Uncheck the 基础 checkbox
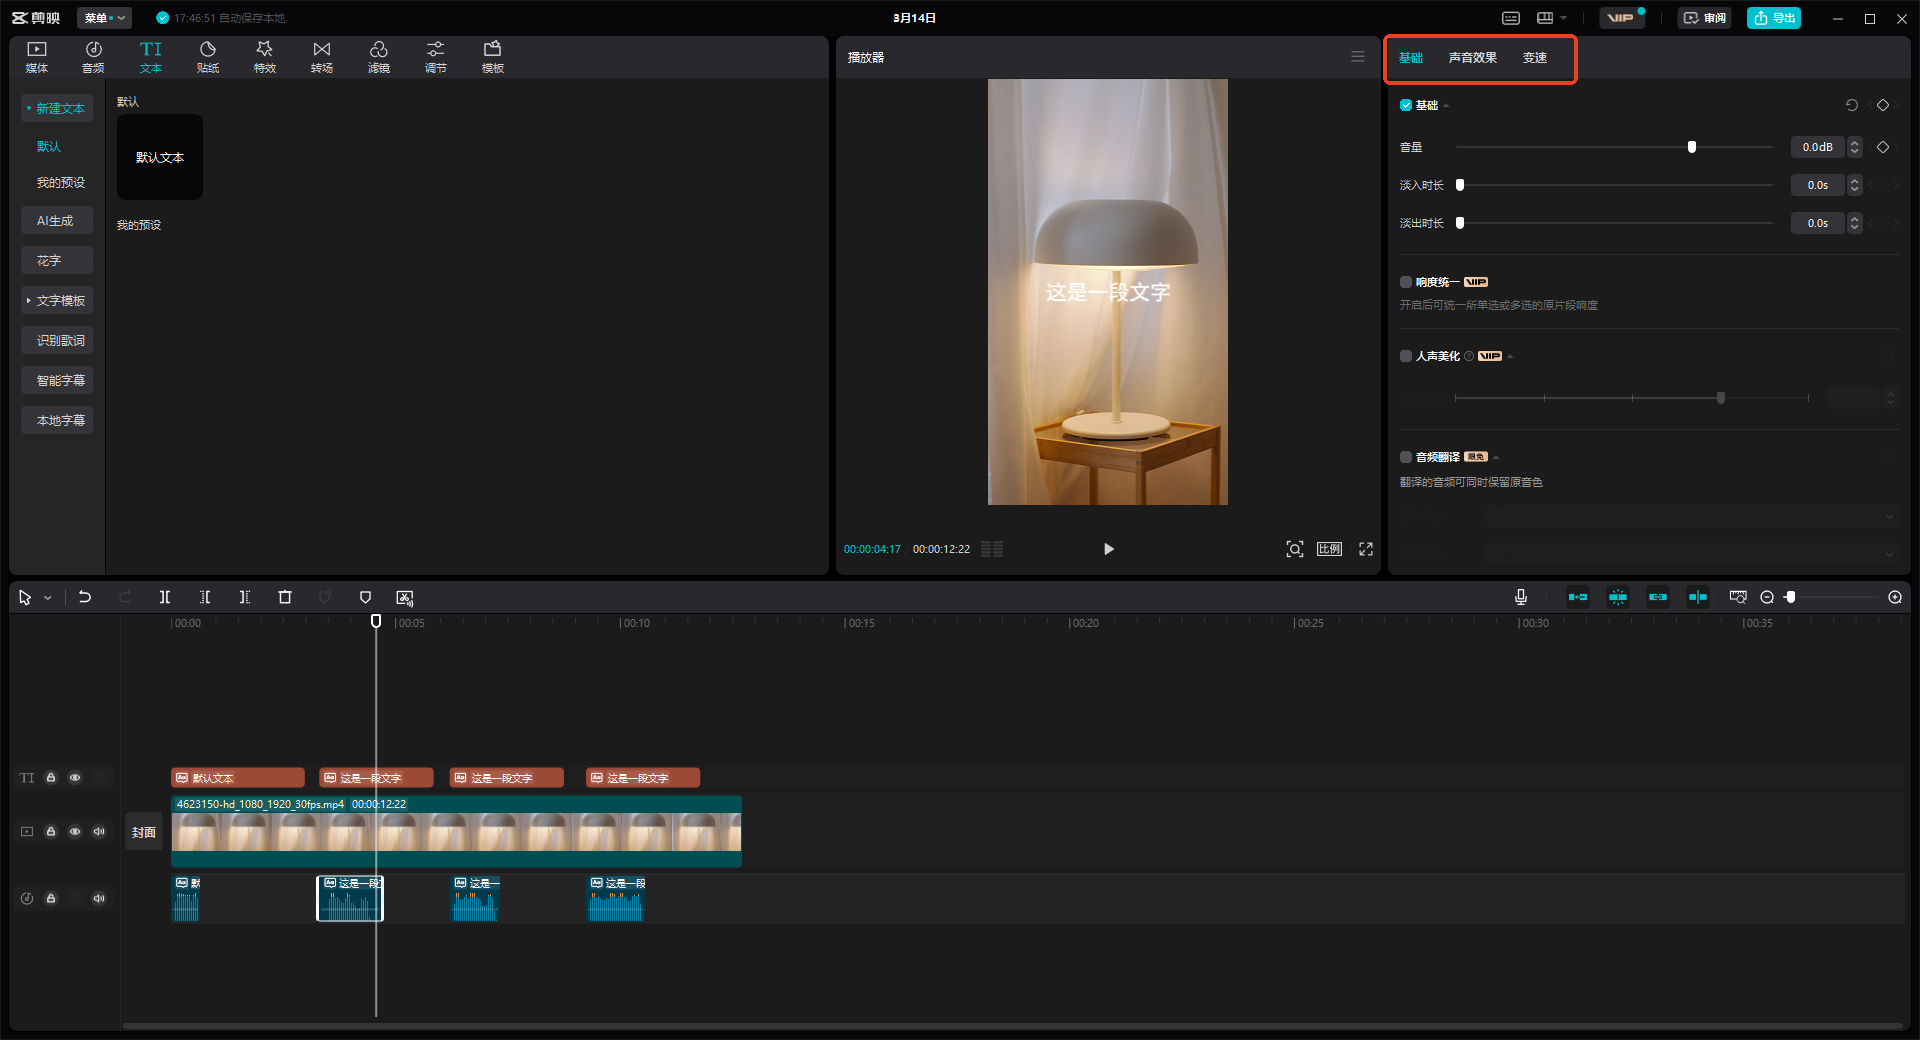This screenshot has height=1040, width=1920. coord(1406,105)
